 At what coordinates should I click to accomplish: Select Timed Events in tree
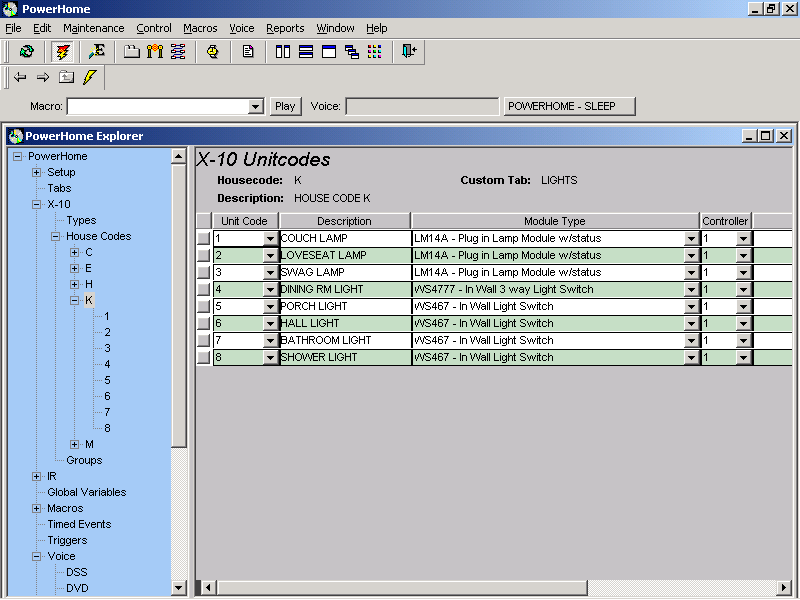[79, 524]
